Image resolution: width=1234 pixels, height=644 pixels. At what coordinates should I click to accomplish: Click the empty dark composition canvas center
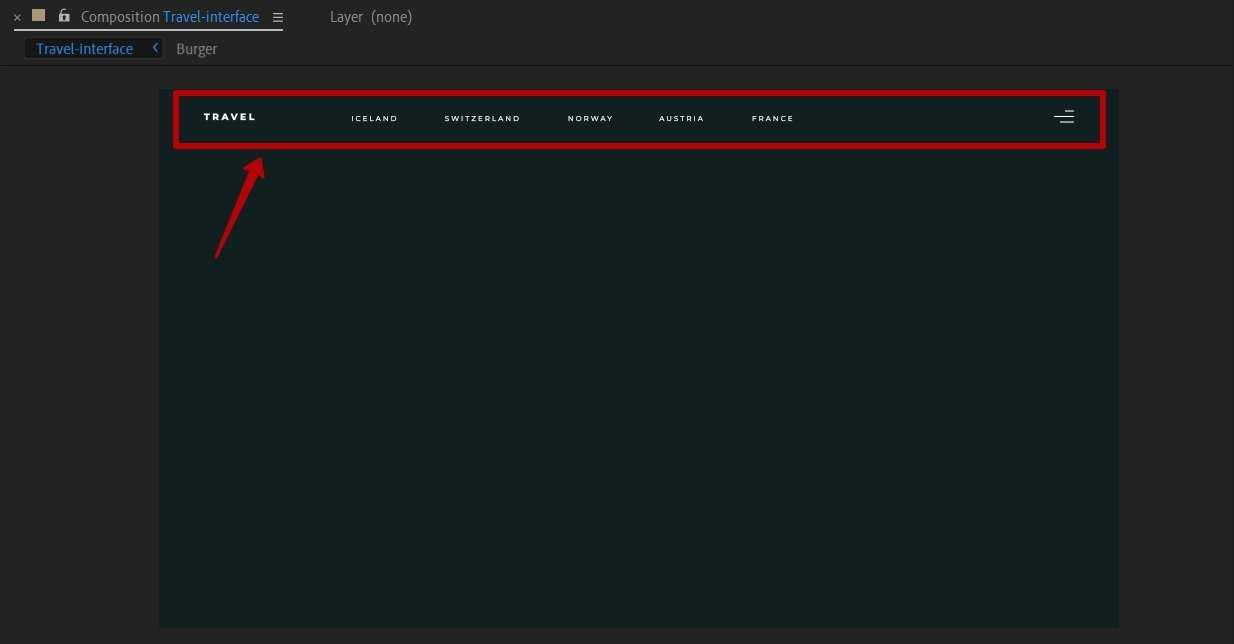[638, 390]
